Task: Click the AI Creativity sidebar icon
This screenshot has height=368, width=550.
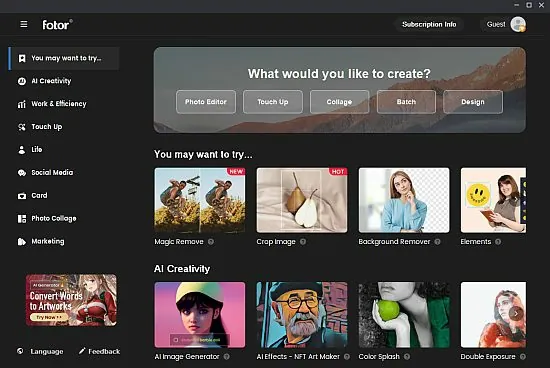Action: click(x=22, y=81)
